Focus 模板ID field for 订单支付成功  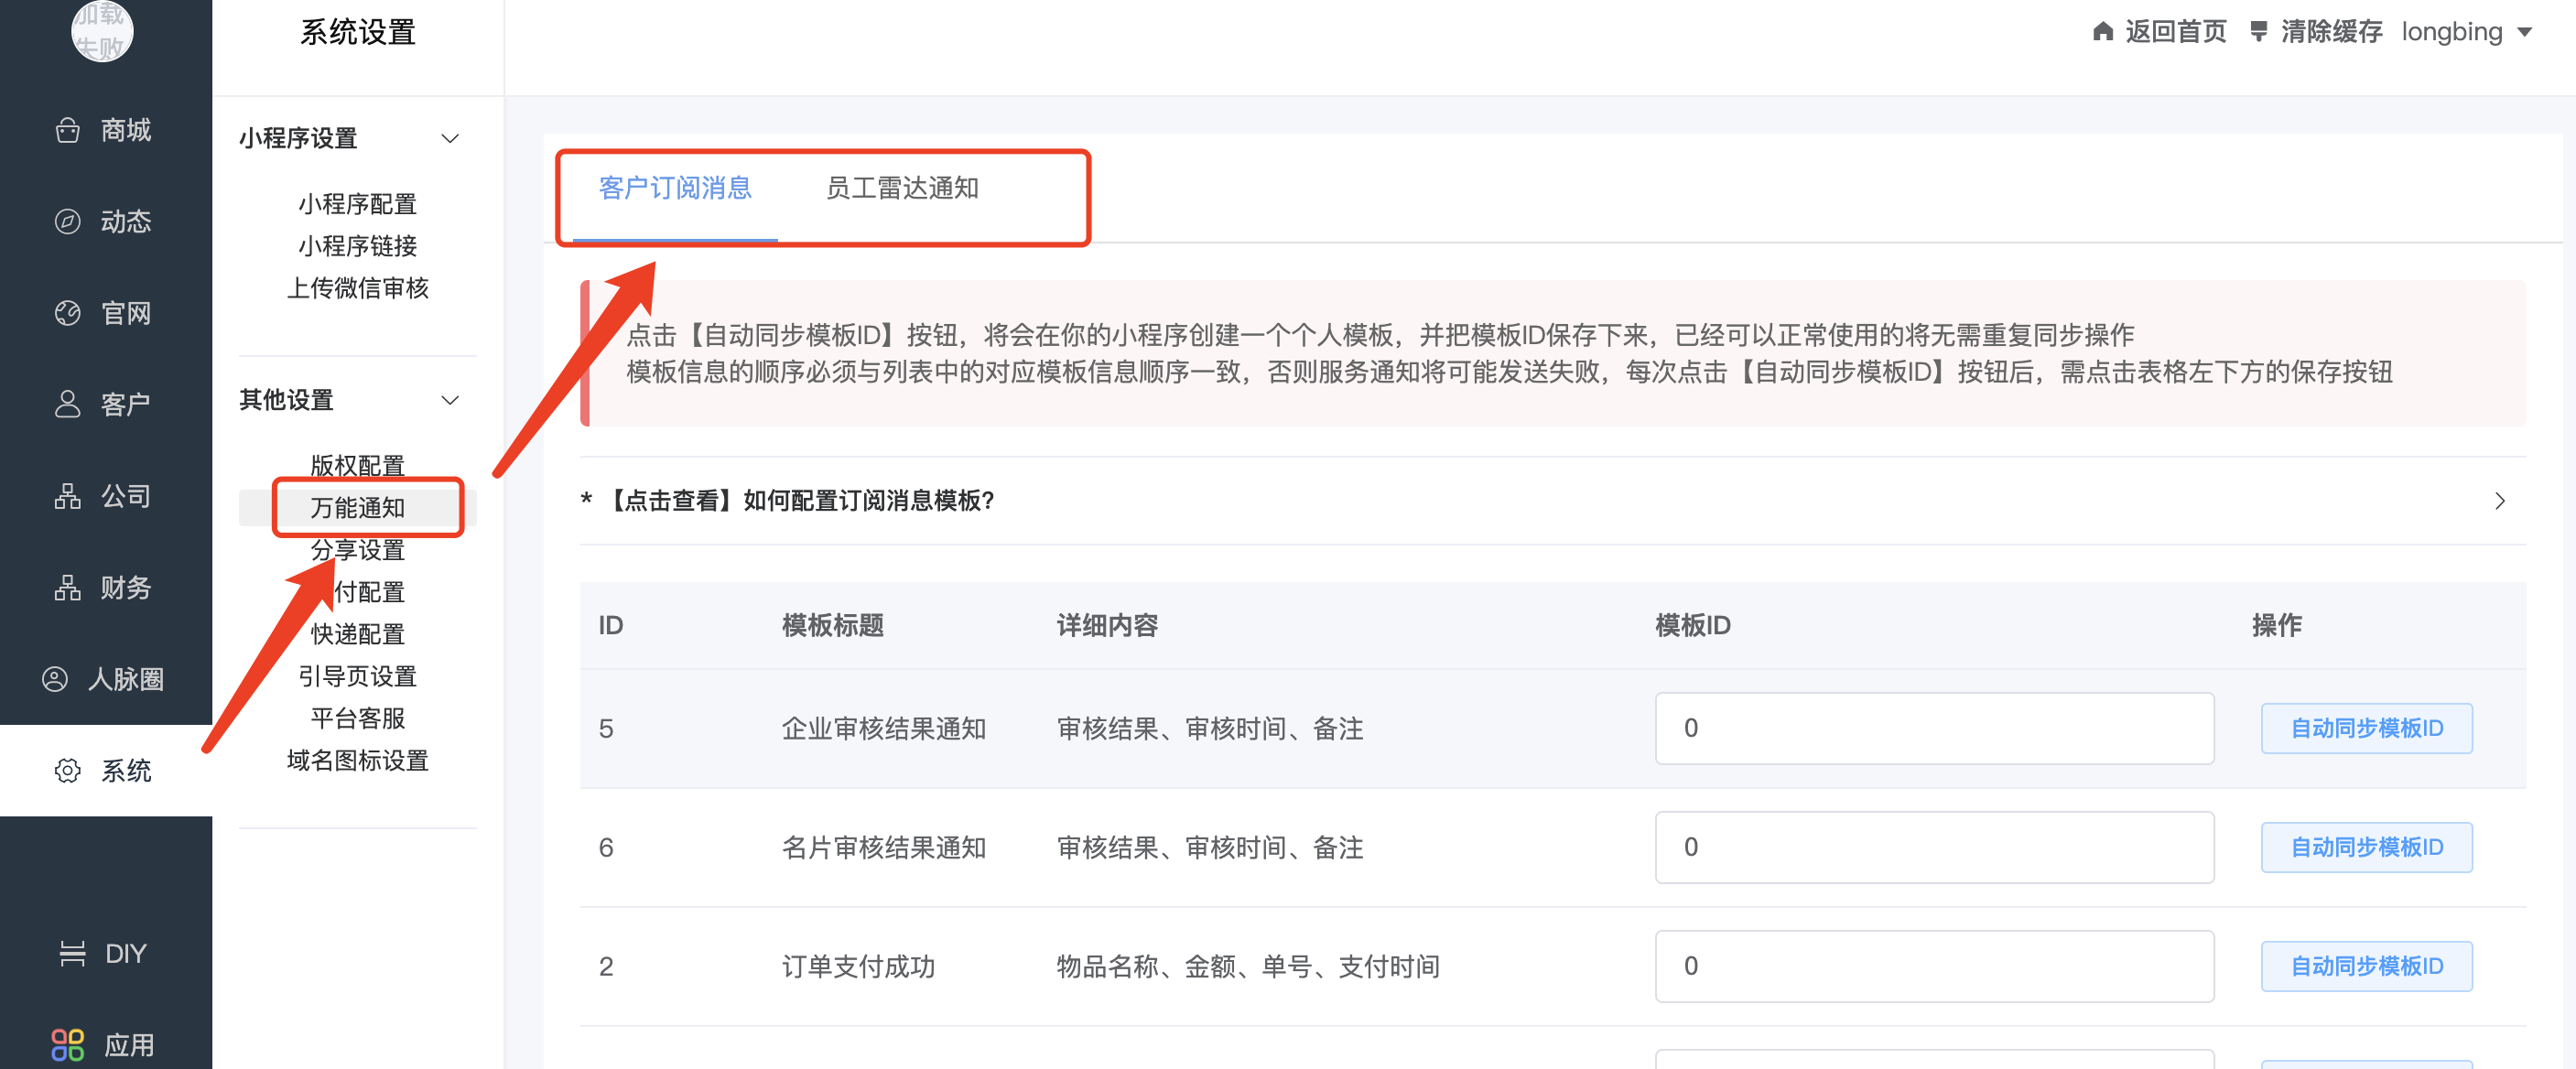point(1934,966)
